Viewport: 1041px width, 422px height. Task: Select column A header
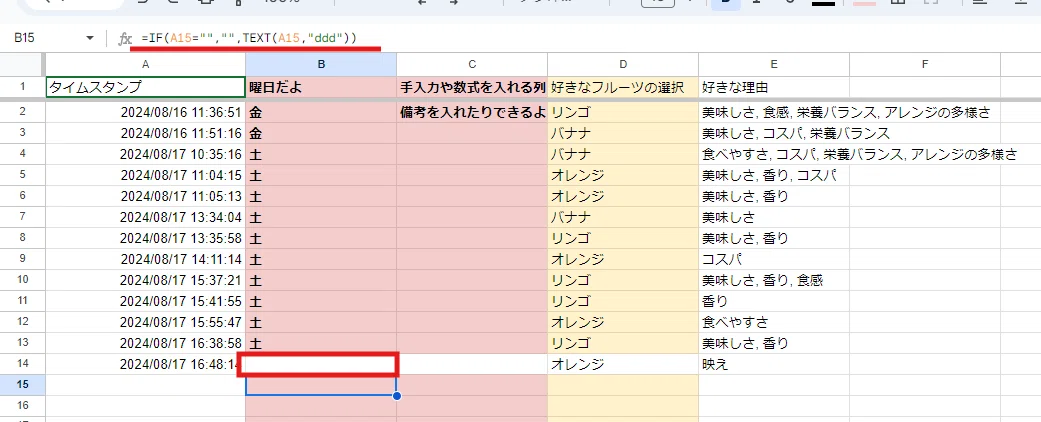[x=145, y=64]
